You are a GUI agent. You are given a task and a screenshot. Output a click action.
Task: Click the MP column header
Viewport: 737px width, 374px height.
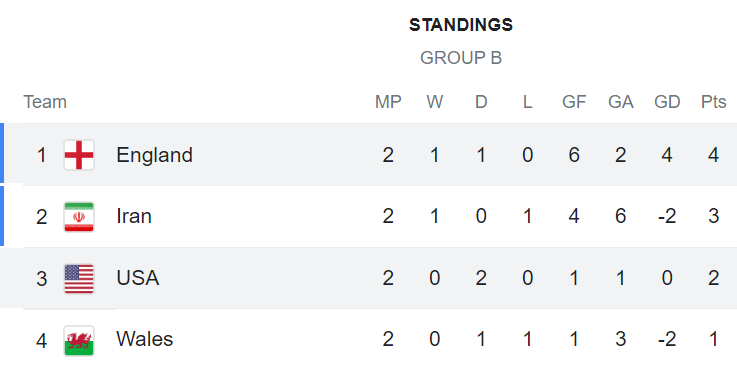click(x=388, y=102)
